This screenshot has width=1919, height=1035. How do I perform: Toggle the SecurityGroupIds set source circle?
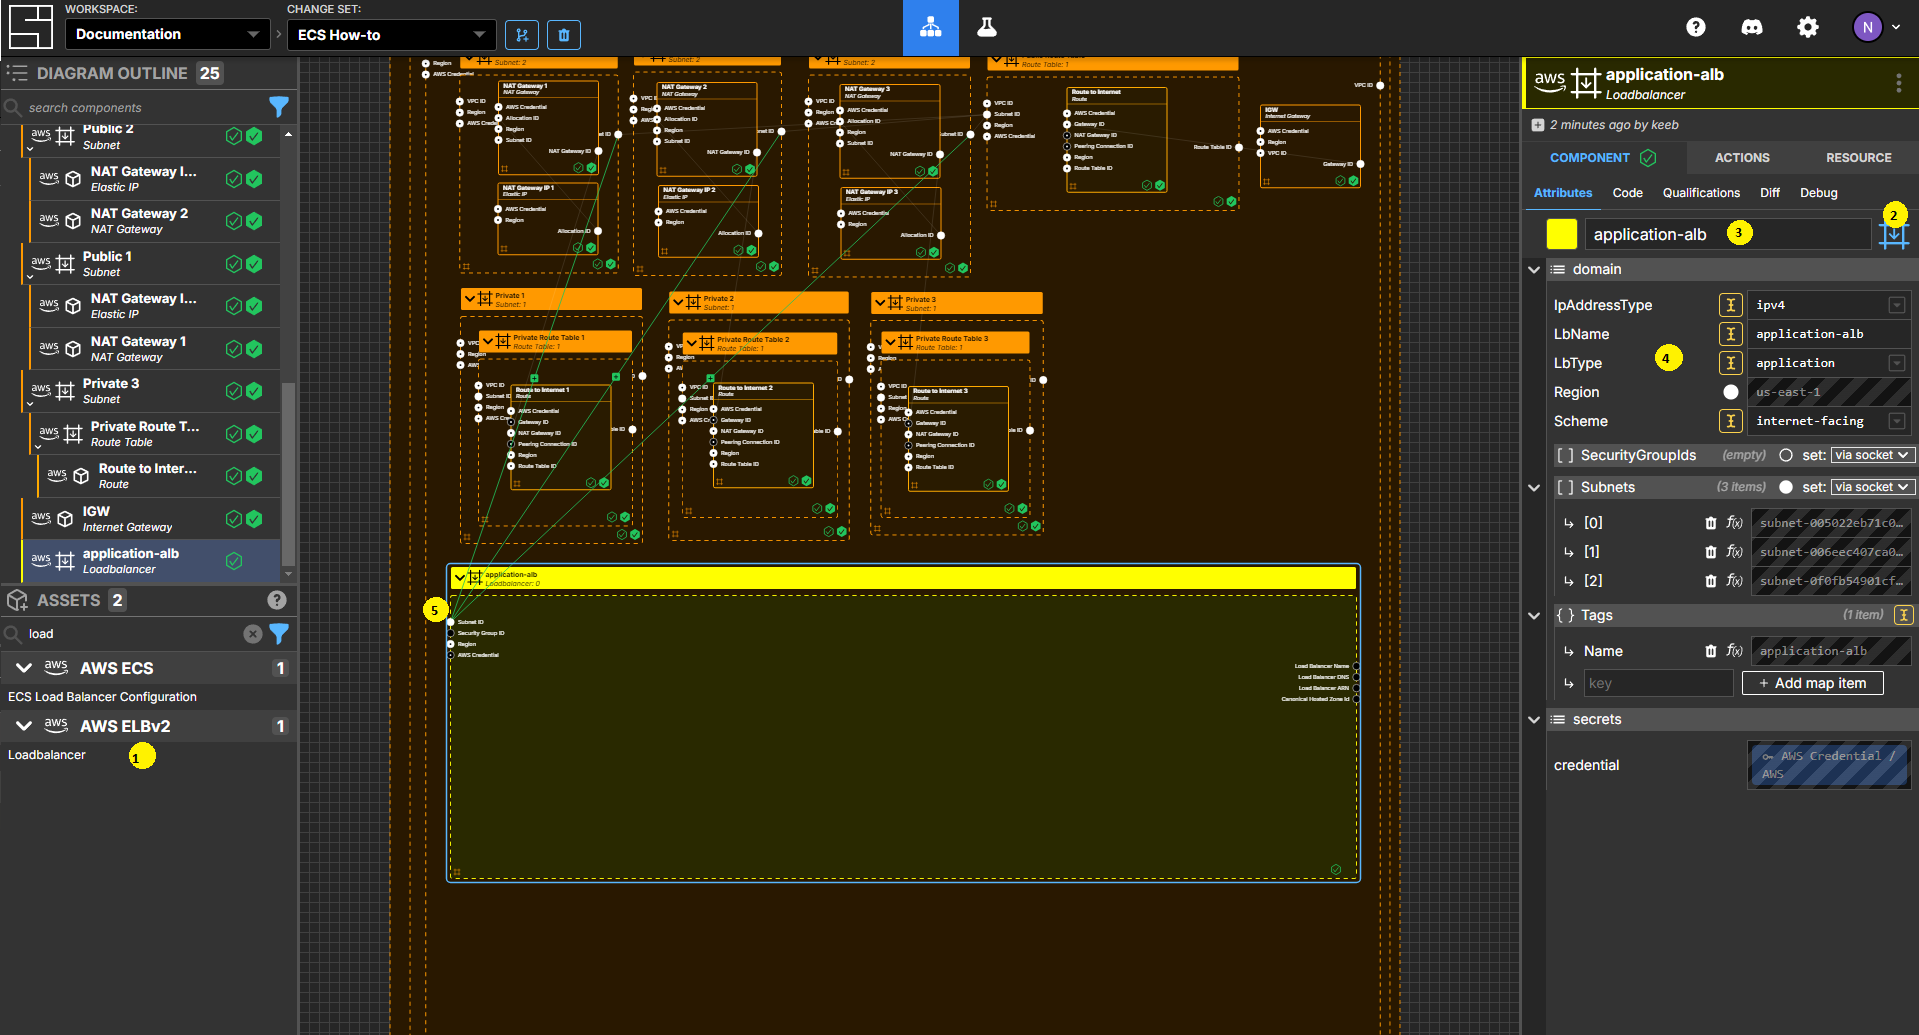pyautogui.click(x=1786, y=455)
